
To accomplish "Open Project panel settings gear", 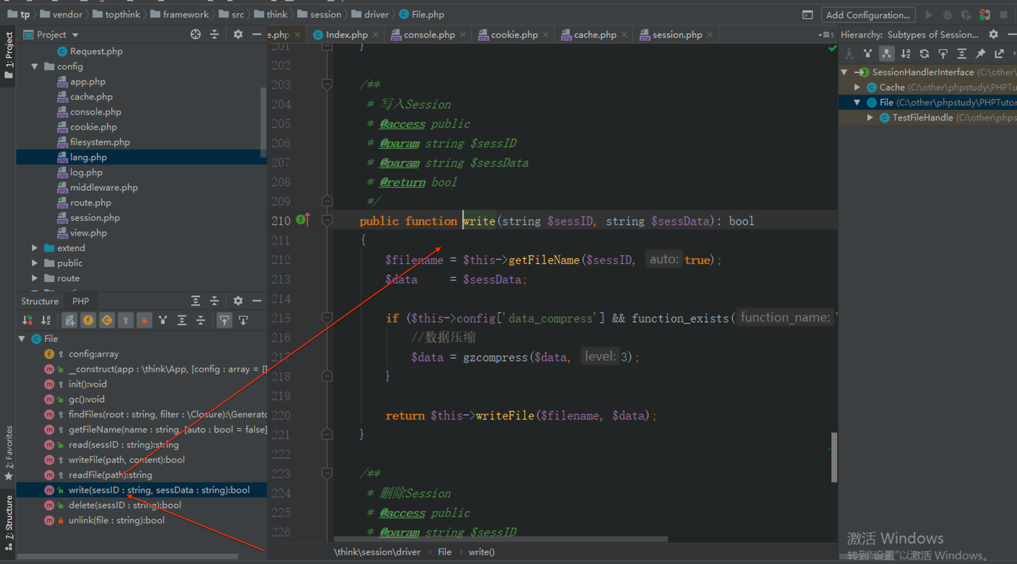I will [238, 34].
